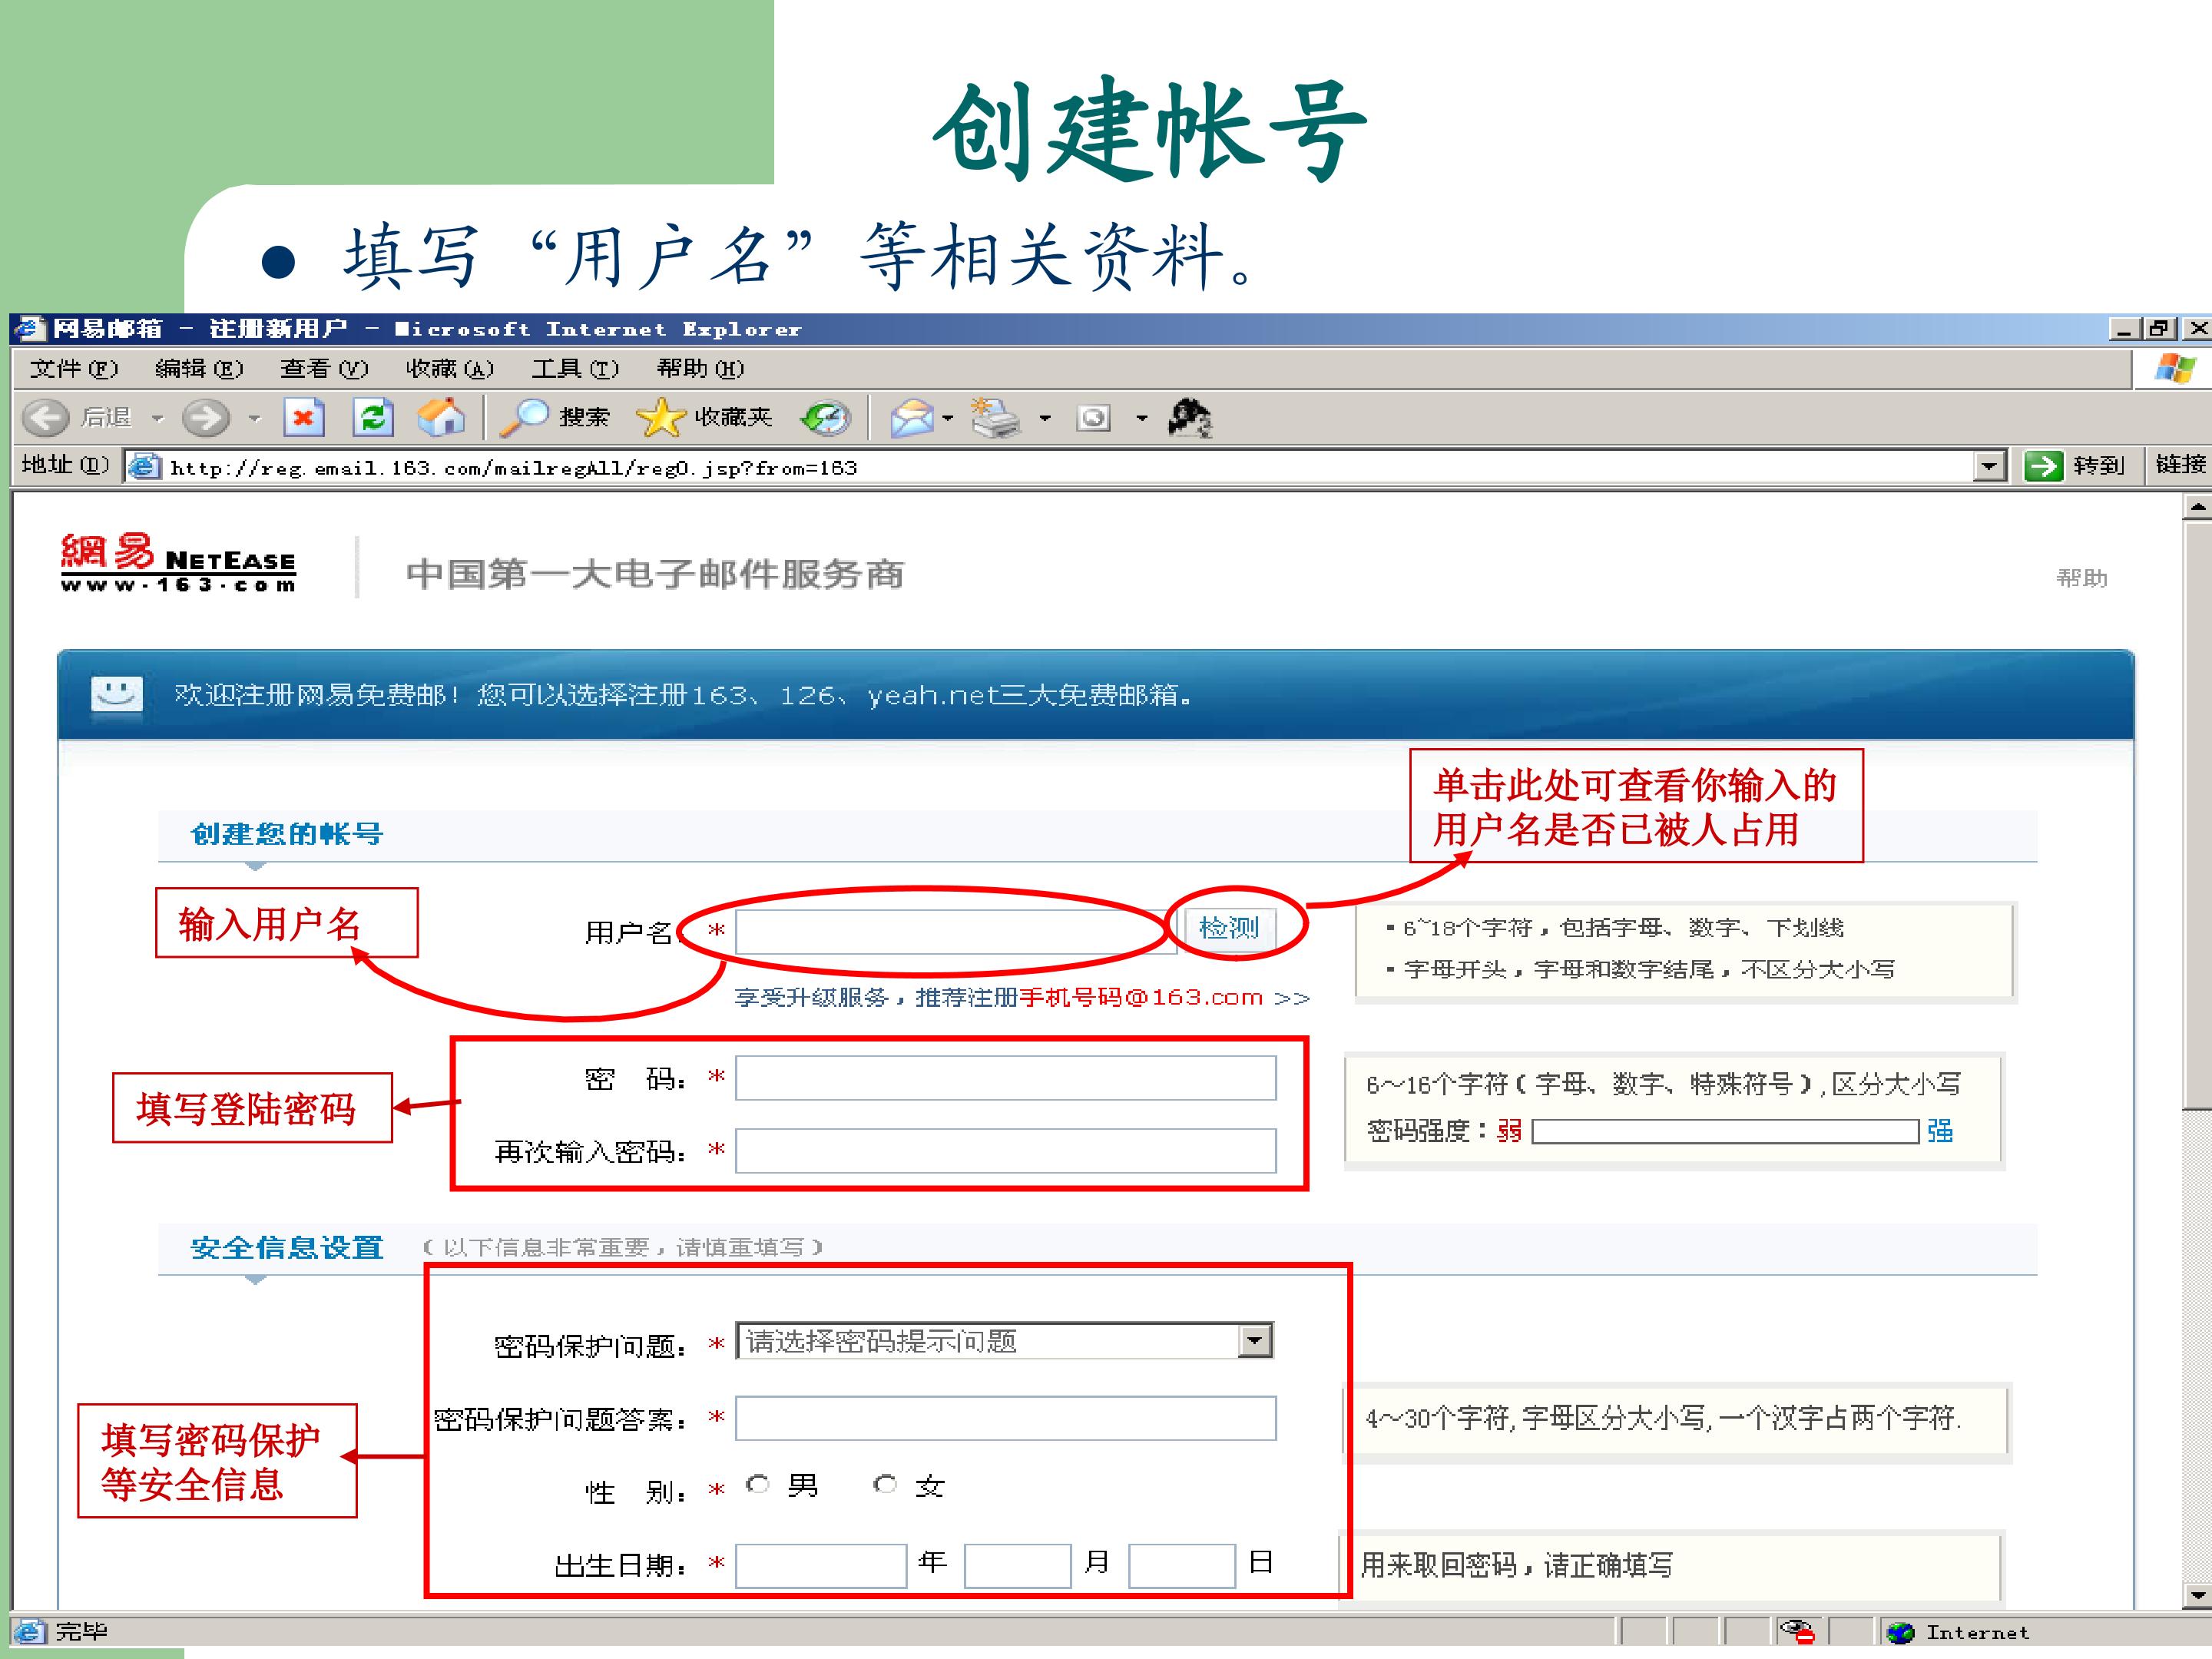Open the address bar dropdown arrow
2212x1659 pixels.
point(1990,466)
